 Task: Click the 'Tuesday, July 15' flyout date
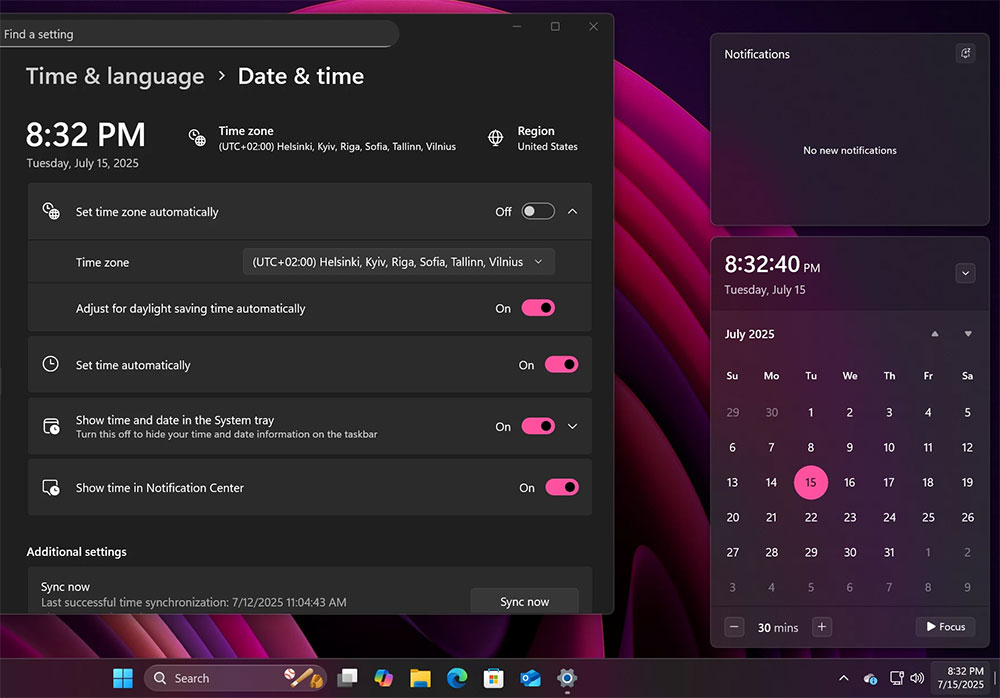pyautogui.click(x=765, y=290)
